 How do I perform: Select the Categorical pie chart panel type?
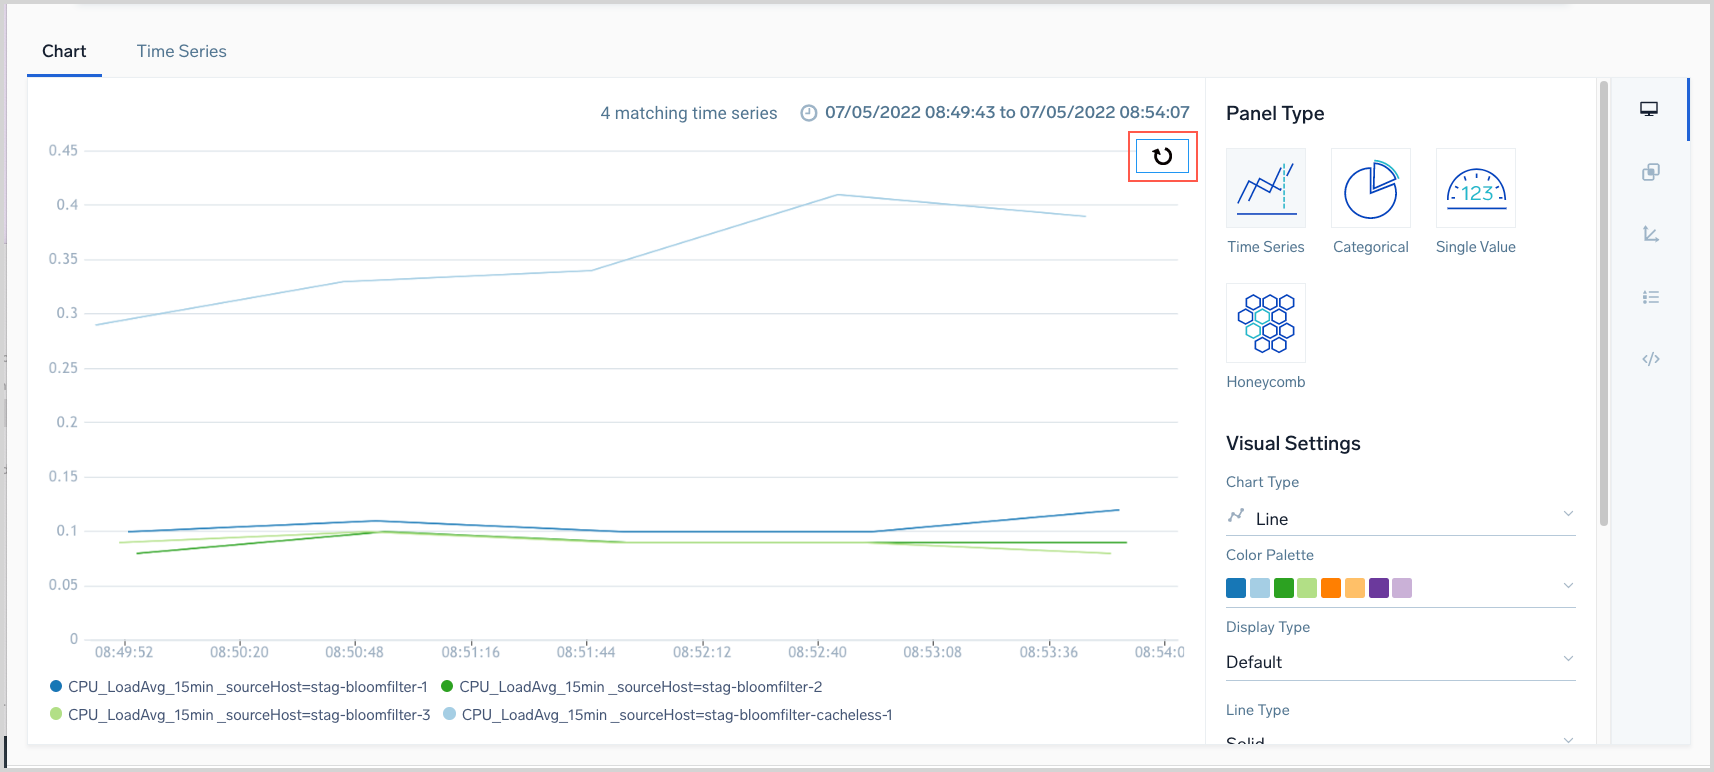tap(1370, 189)
